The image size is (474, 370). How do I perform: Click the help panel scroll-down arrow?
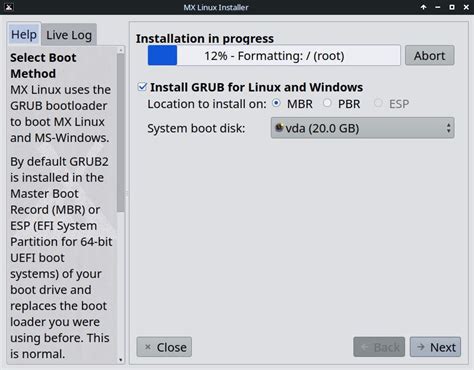click(121, 360)
